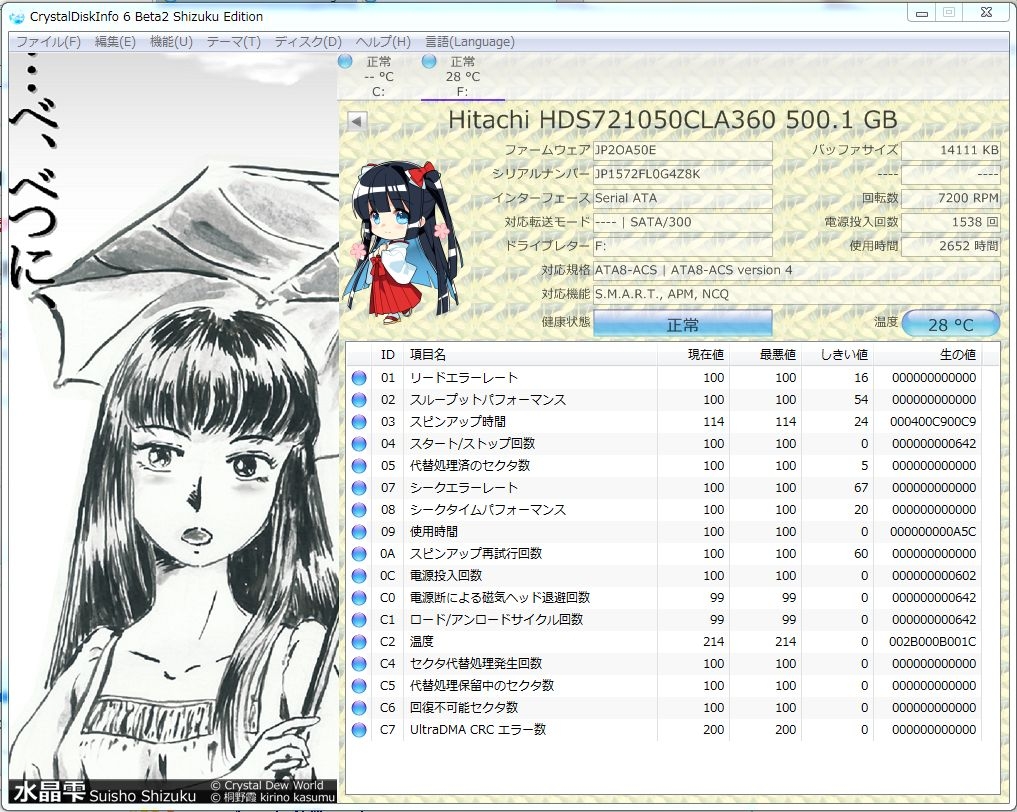Click status orb for ID 01 リードエラーレート

pyautogui.click(x=359, y=377)
